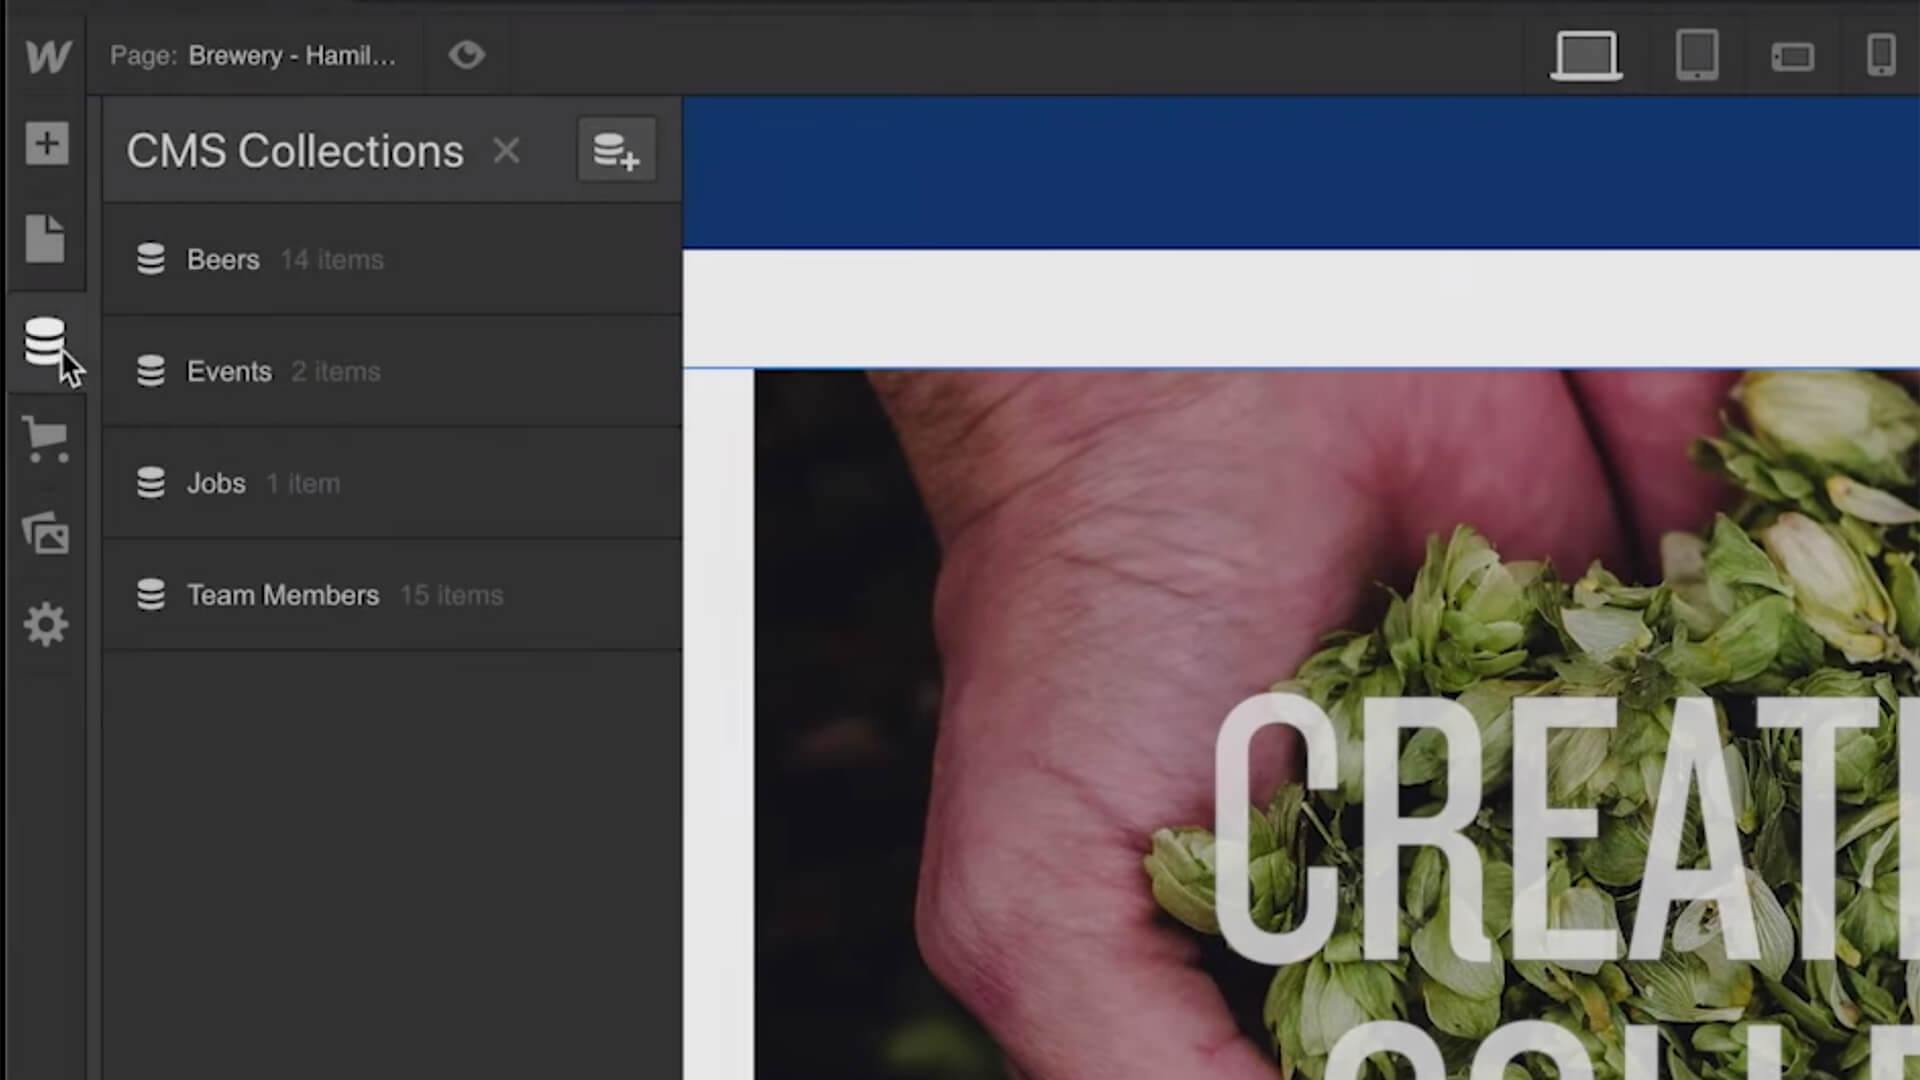The height and width of the screenshot is (1080, 1920).
Task: Open the Ecommerce cart panel
Action: [x=45, y=439]
